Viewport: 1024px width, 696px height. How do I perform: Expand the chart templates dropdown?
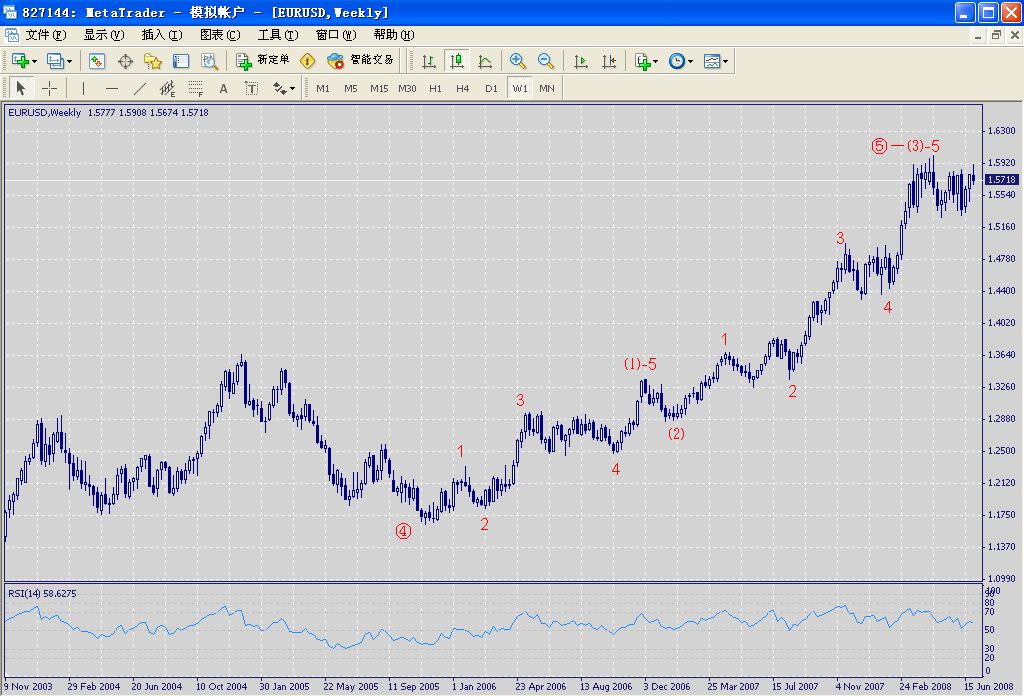pos(726,62)
